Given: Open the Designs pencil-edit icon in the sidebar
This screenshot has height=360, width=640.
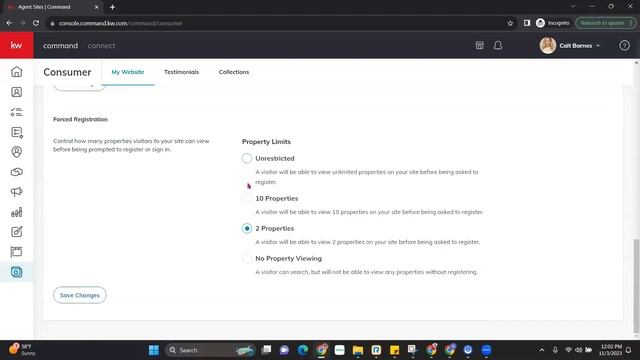Looking at the screenshot, I should (x=16, y=232).
